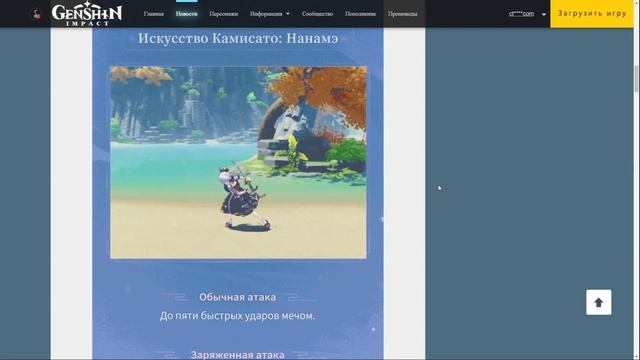This screenshot has height=360, width=640.
Task: Open the Новости tab
Action: click(x=187, y=14)
